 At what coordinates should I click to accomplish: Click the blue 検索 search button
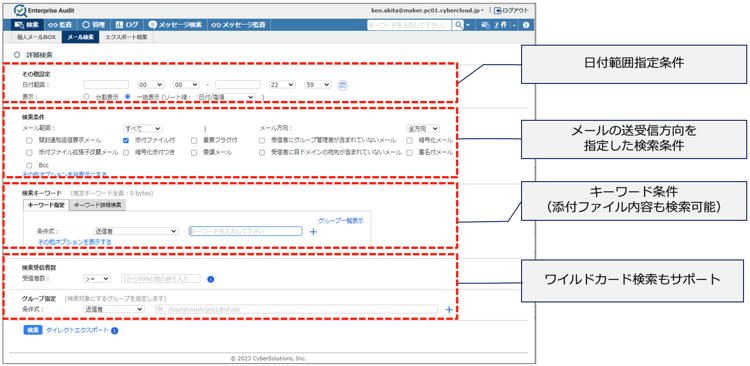(33, 330)
